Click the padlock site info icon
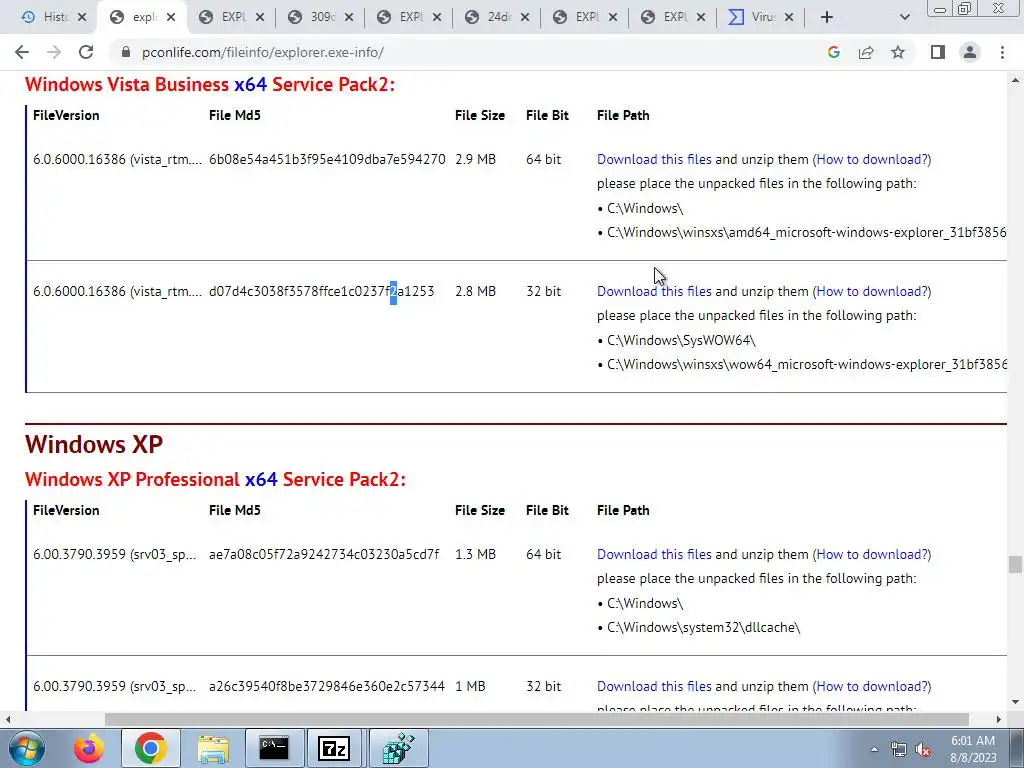This screenshot has height=768, width=1024. coord(126,52)
